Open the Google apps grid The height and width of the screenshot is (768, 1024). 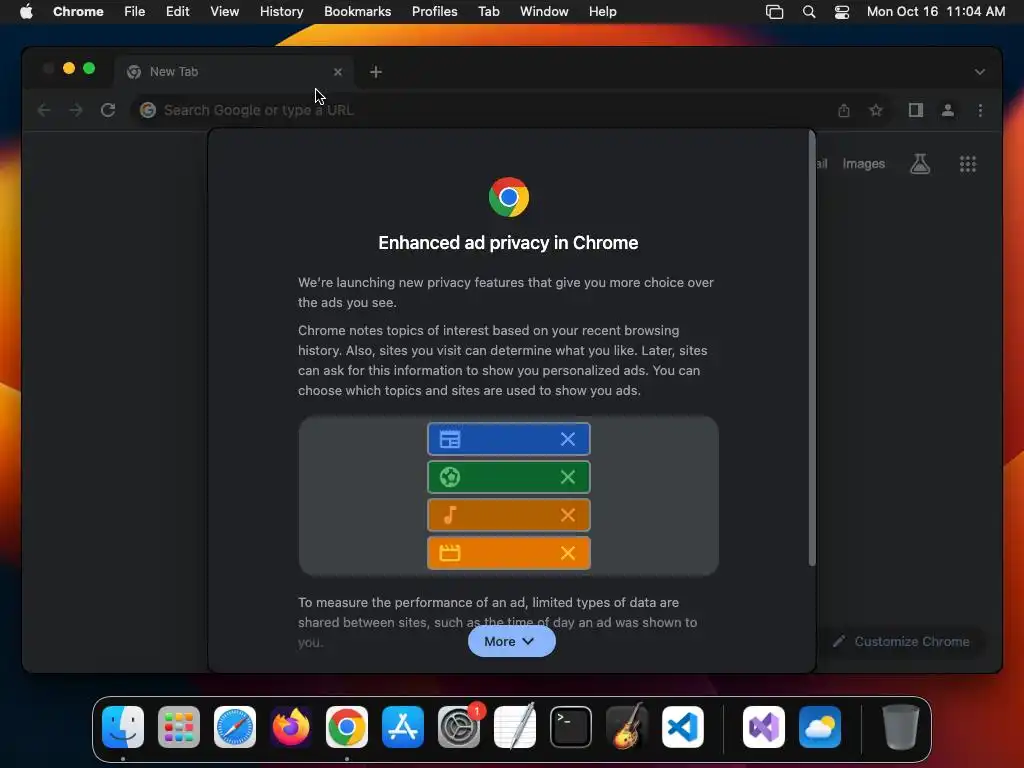click(968, 164)
